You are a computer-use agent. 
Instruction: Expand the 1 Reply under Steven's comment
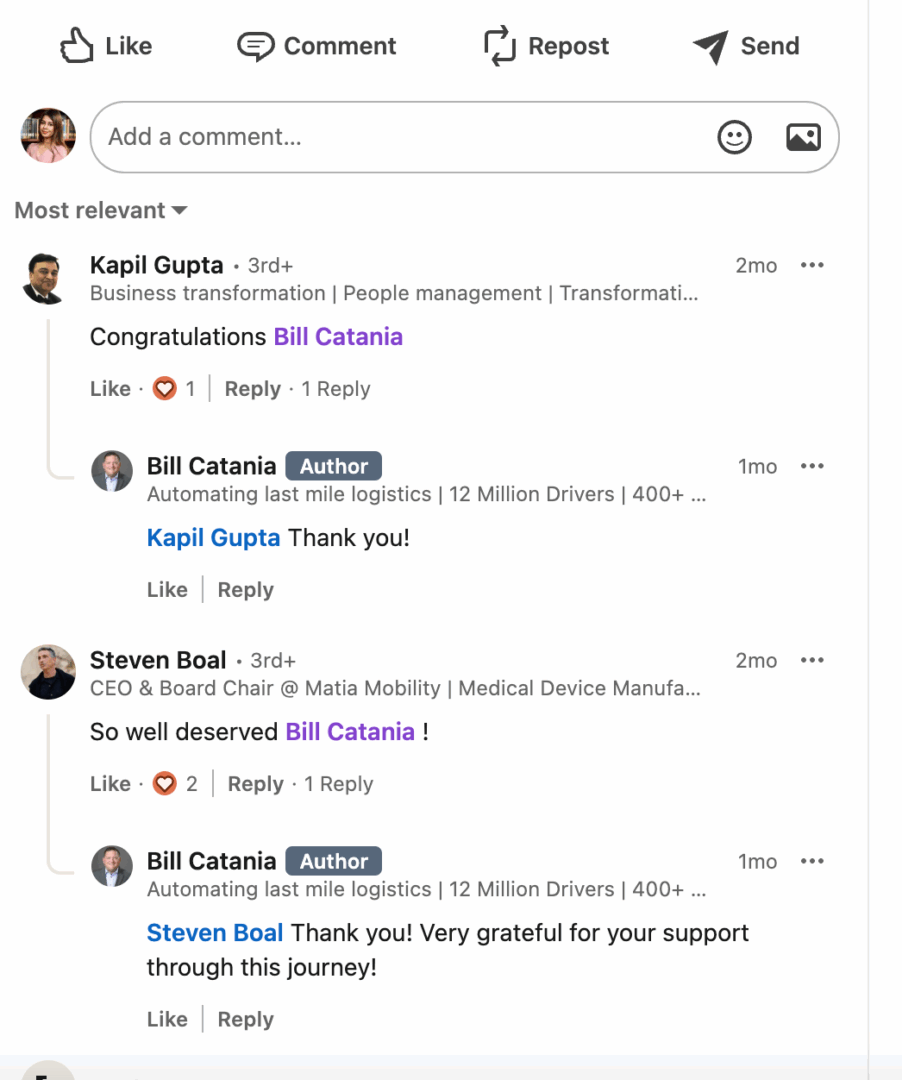click(x=338, y=784)
